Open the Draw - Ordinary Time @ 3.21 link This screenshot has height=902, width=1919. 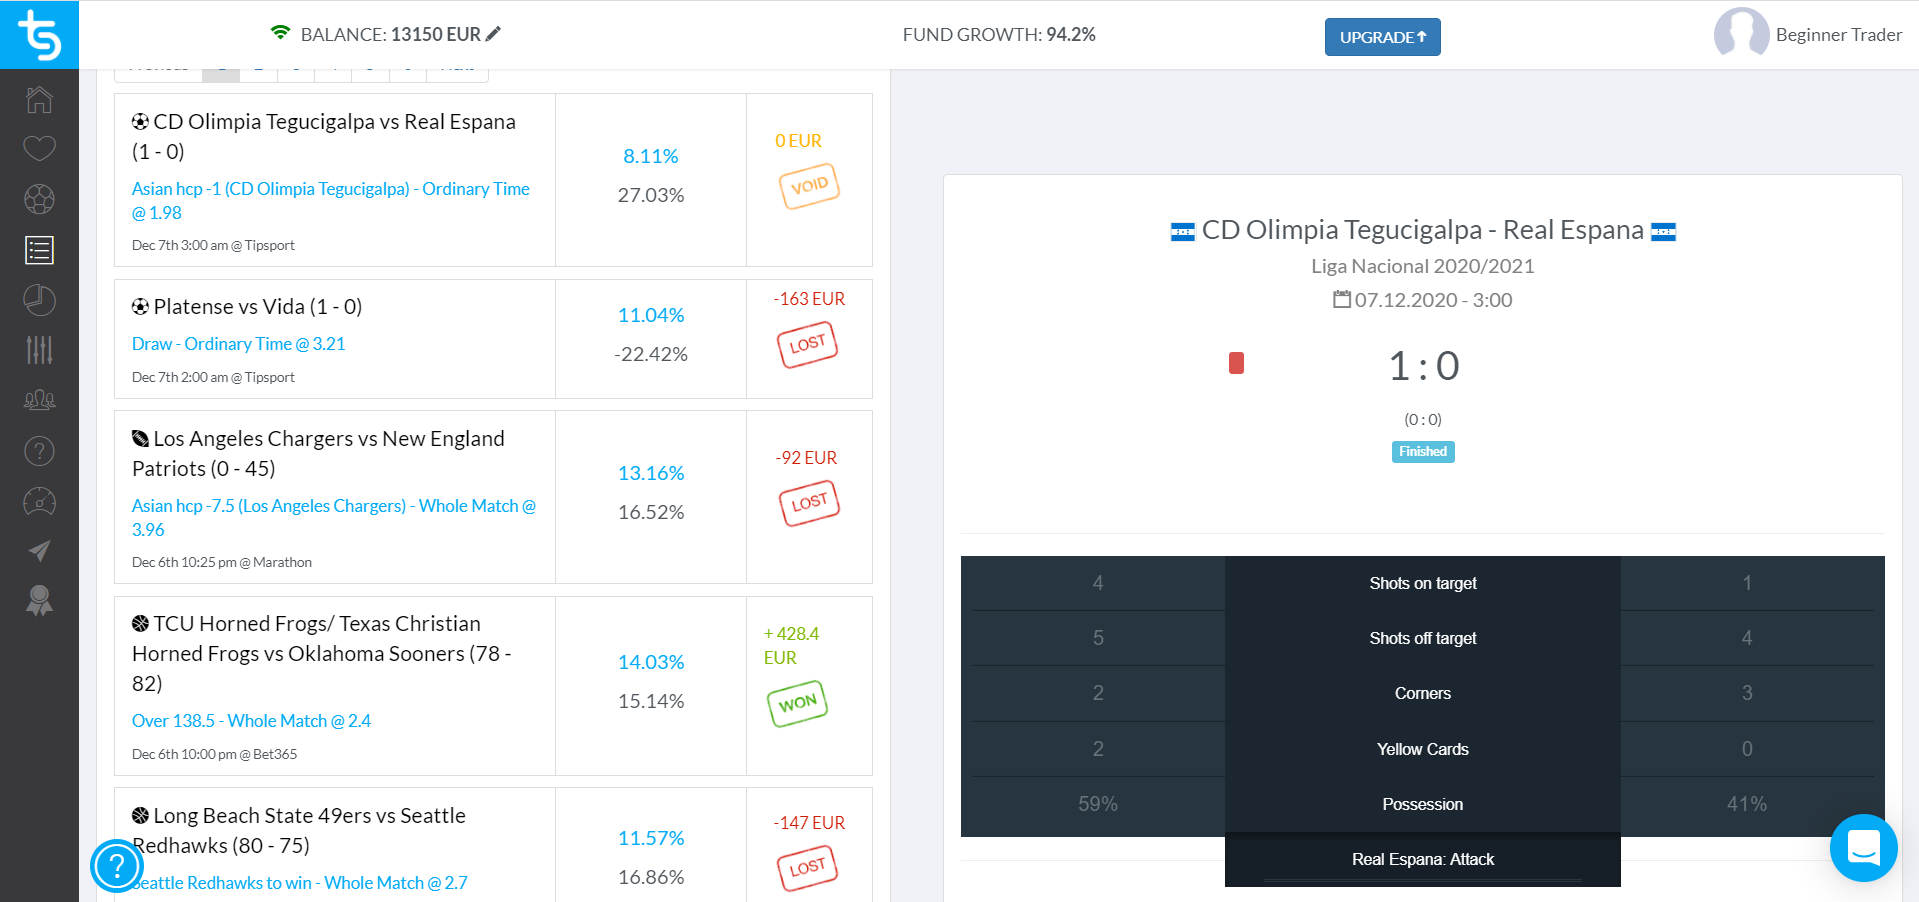[x=238, y=344]
